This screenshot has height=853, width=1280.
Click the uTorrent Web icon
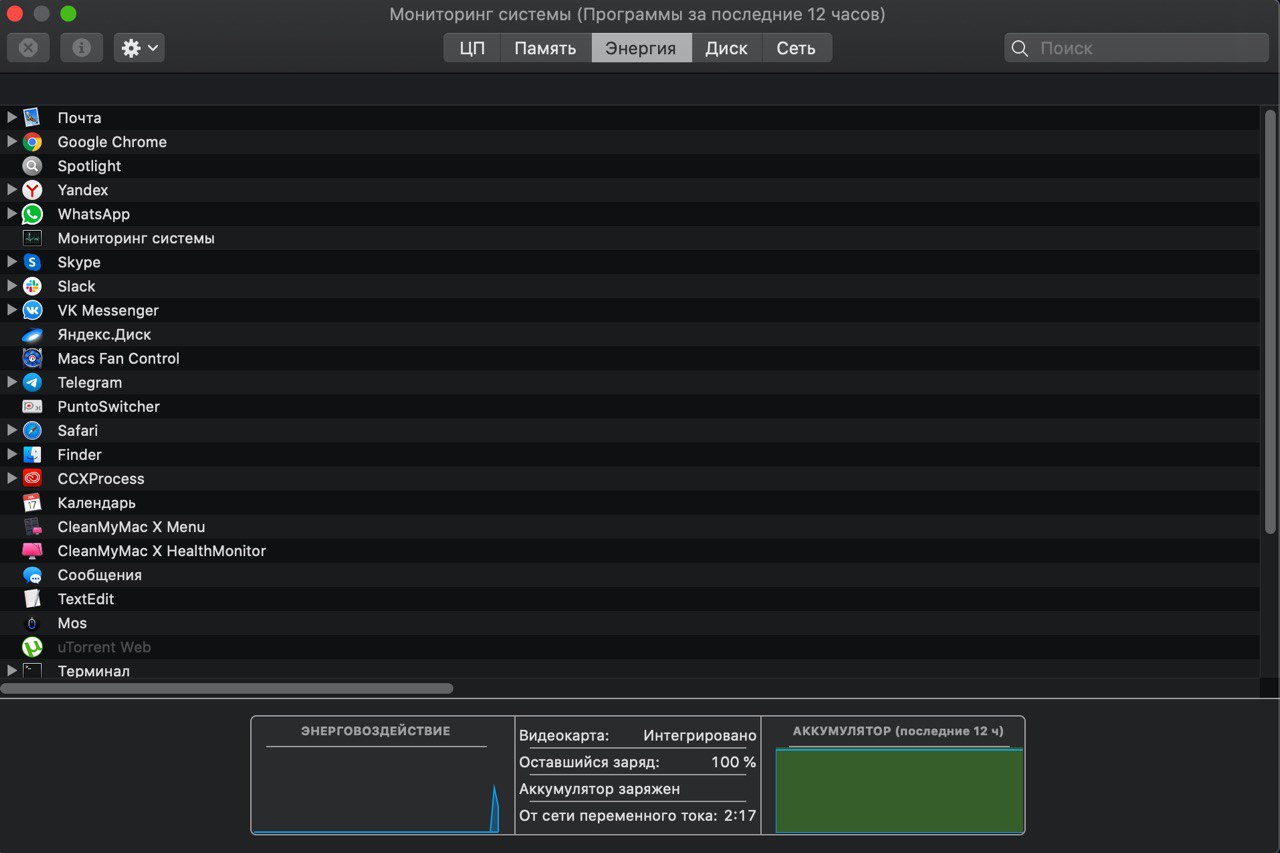click(32, 647)
